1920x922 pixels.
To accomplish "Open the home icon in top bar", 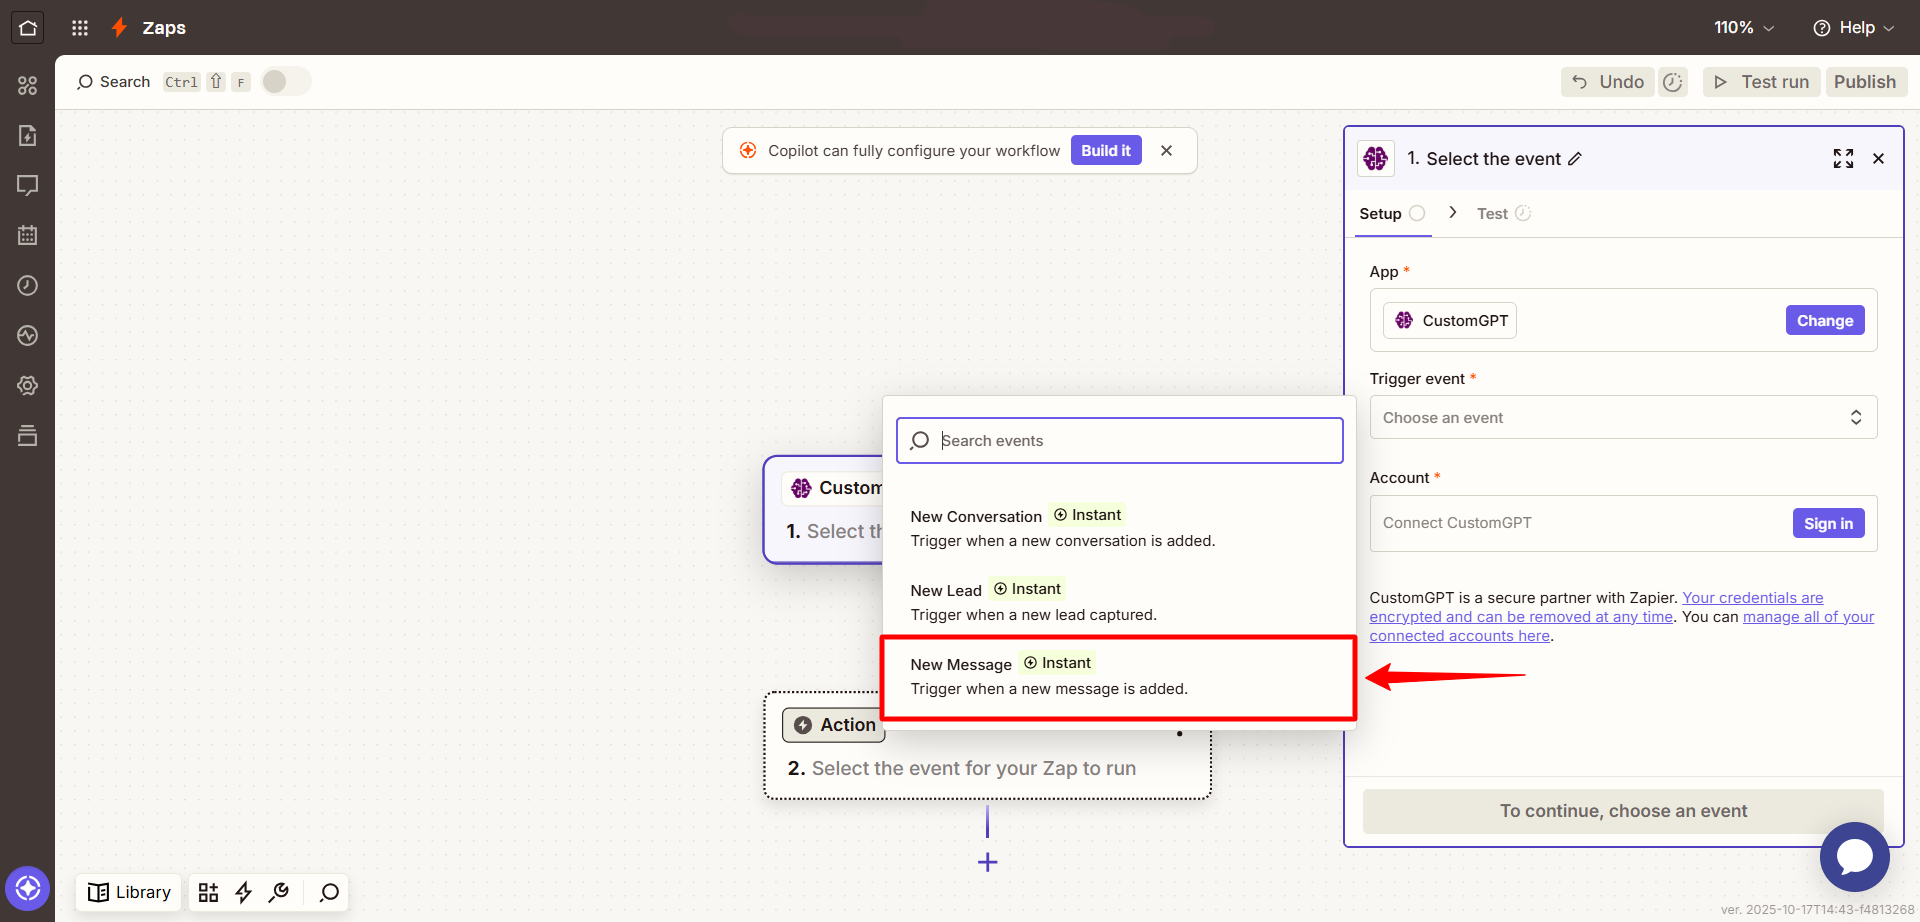I will pyautogui.click(x=27, y=27).
